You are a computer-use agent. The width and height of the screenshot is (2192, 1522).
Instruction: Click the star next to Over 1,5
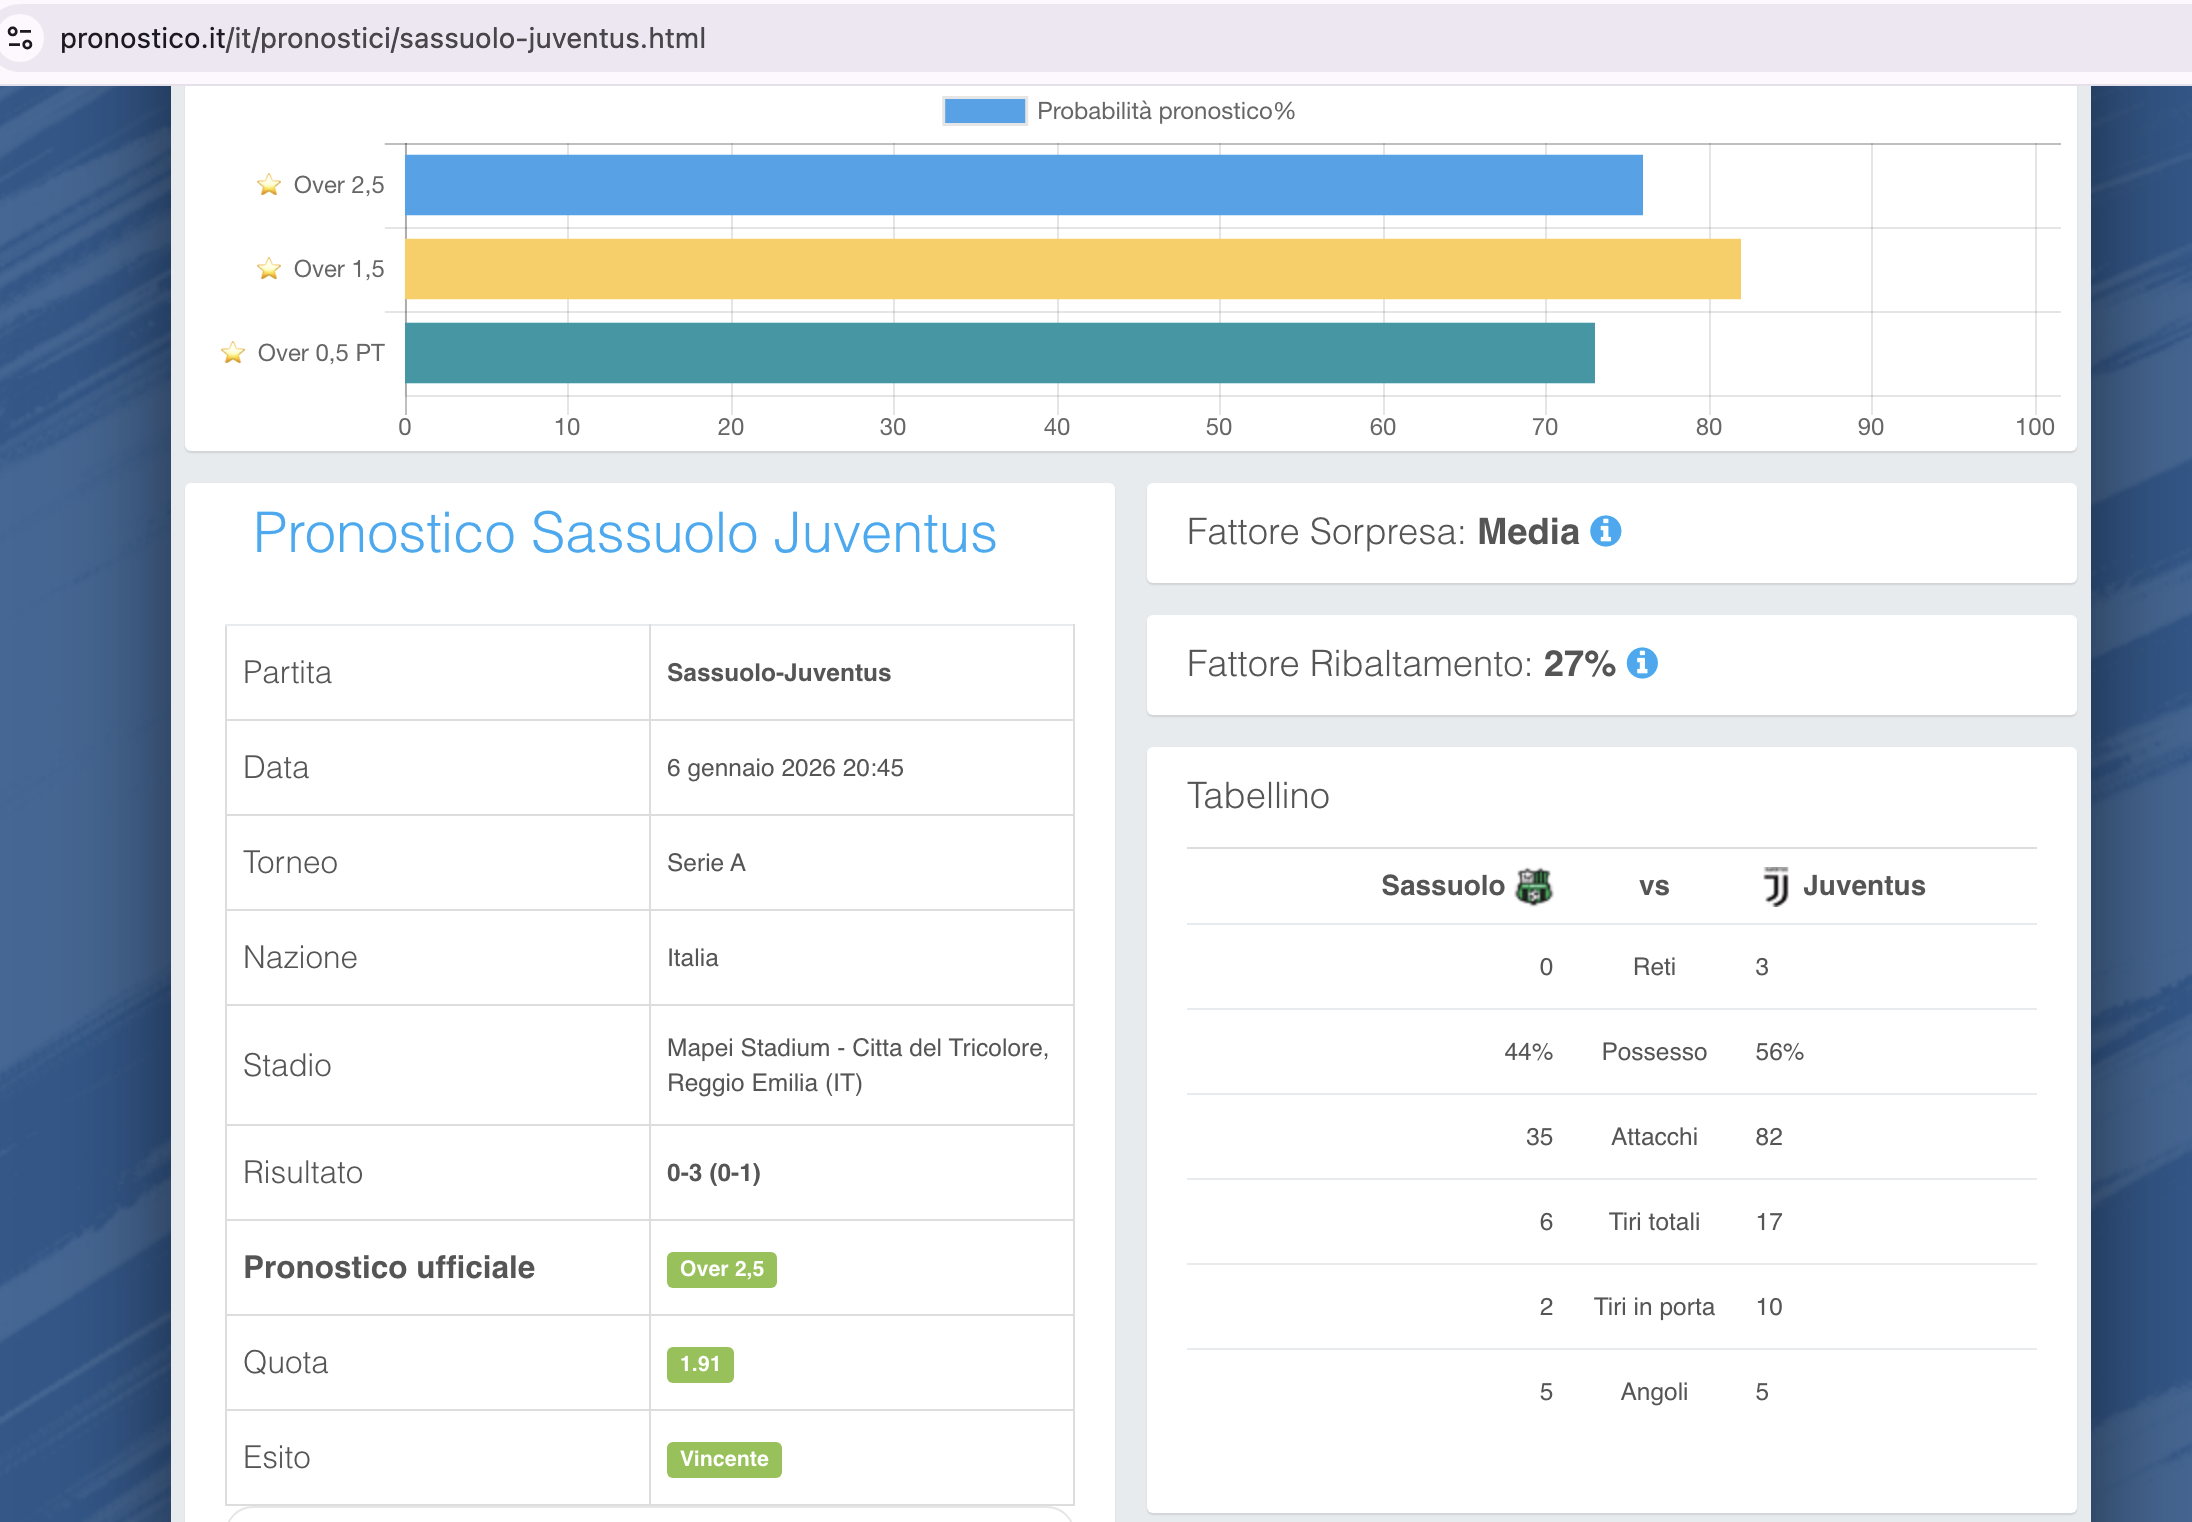pos(268,269)
